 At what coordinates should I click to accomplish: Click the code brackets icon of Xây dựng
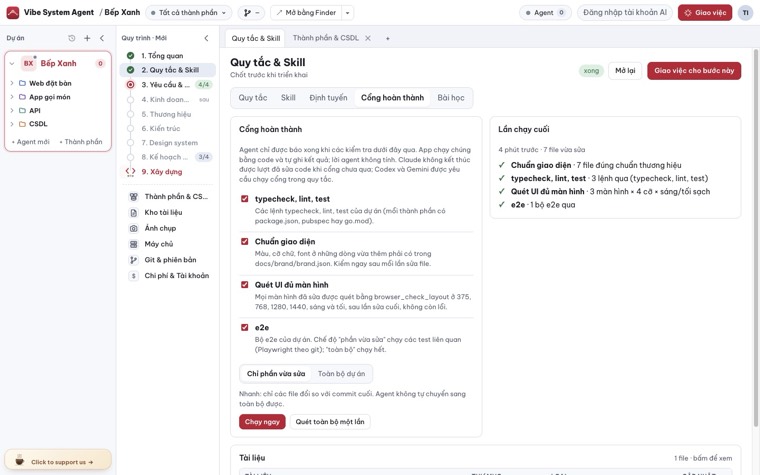(x=130, y=171)
